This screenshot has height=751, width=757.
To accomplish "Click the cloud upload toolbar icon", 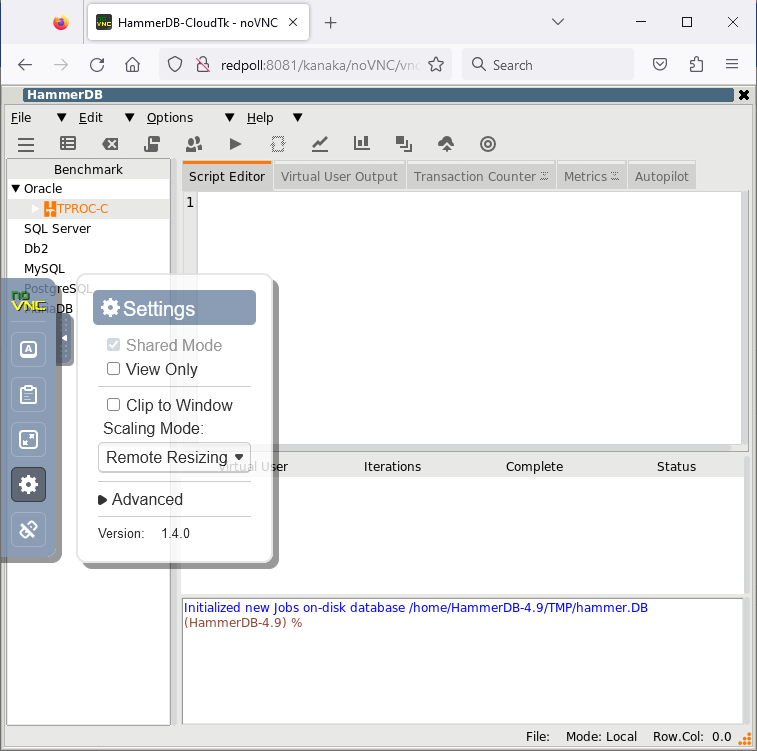I will (x=446, y=144).
